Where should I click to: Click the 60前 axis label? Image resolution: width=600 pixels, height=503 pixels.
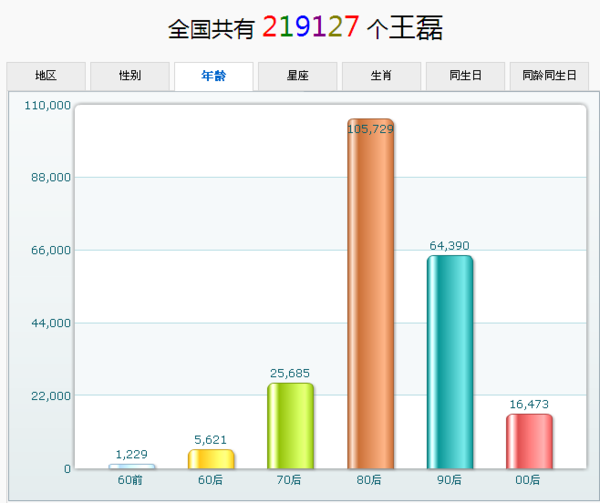tap(130, 480)
